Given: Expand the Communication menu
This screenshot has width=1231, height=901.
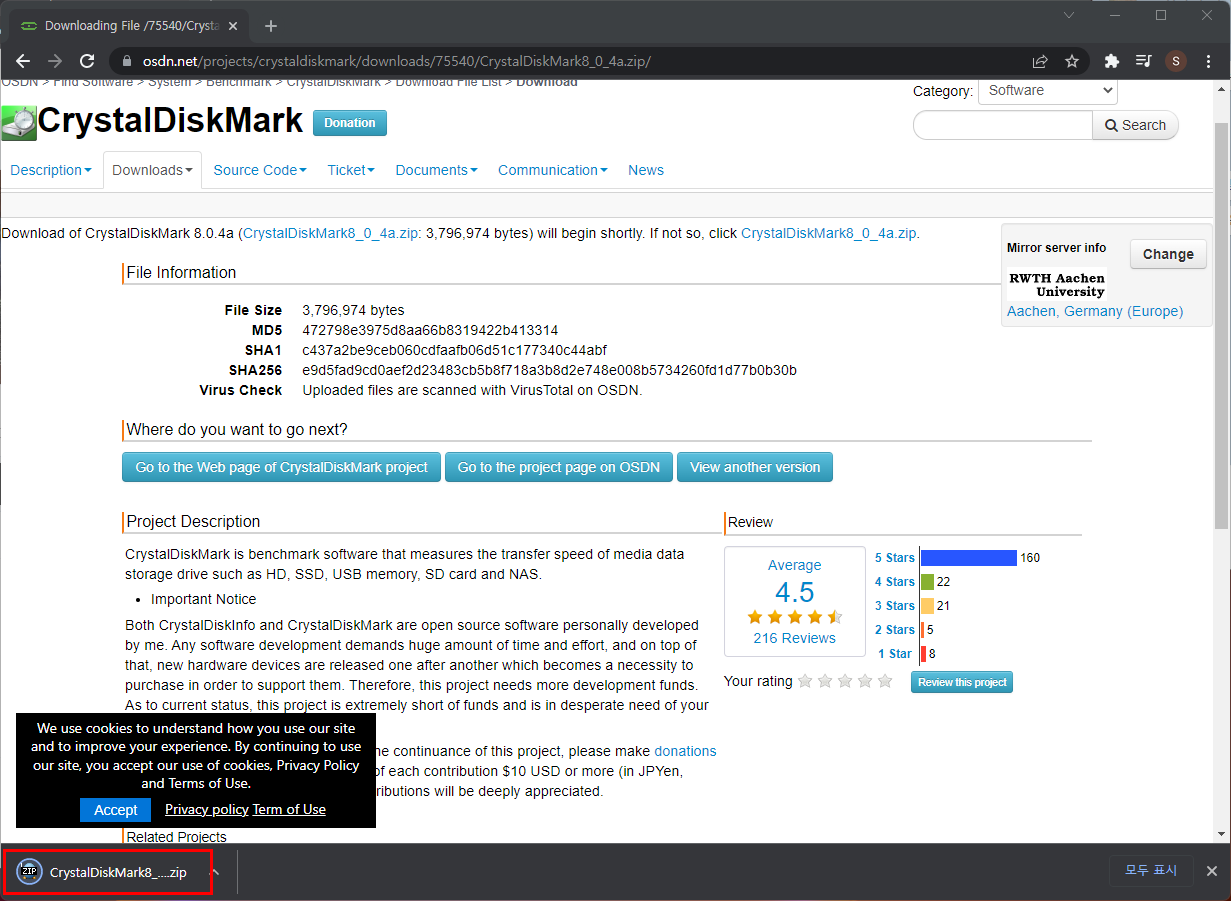Looking at the screenshot, I should click(553, 170).
